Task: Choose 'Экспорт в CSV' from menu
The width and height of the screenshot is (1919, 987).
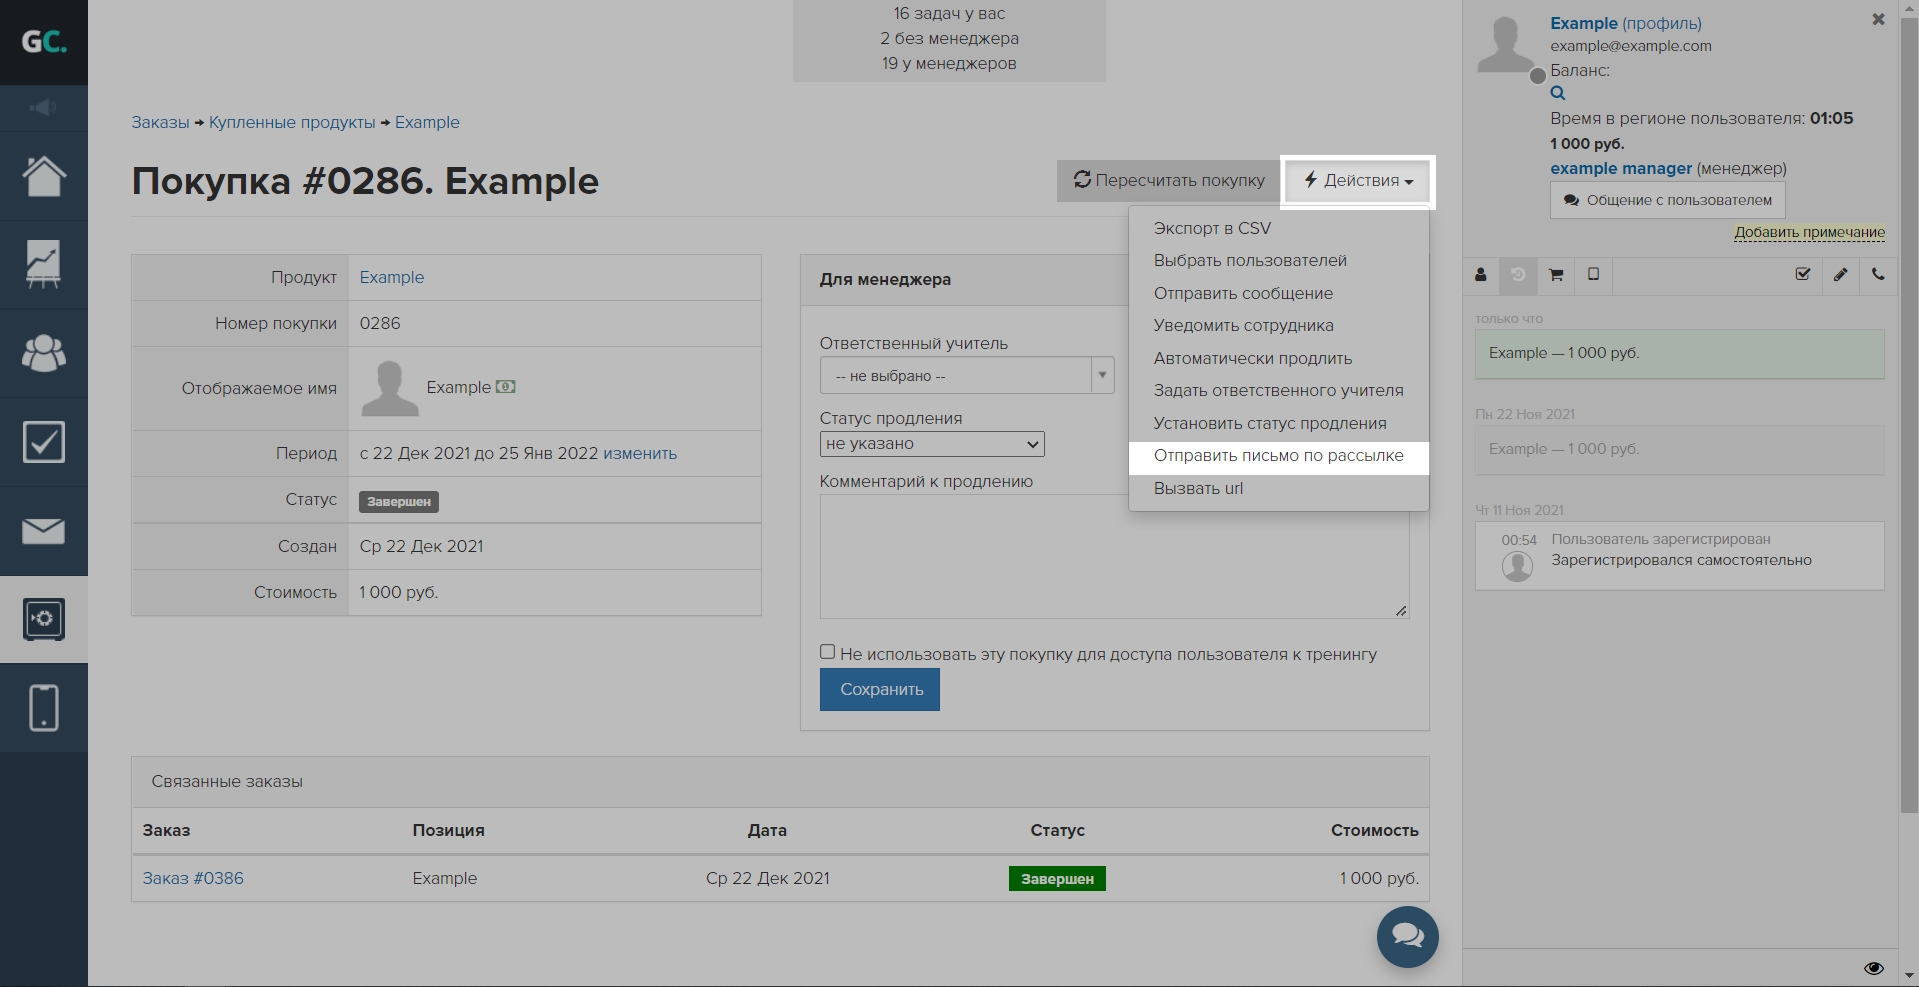Action: point(1212,228)
